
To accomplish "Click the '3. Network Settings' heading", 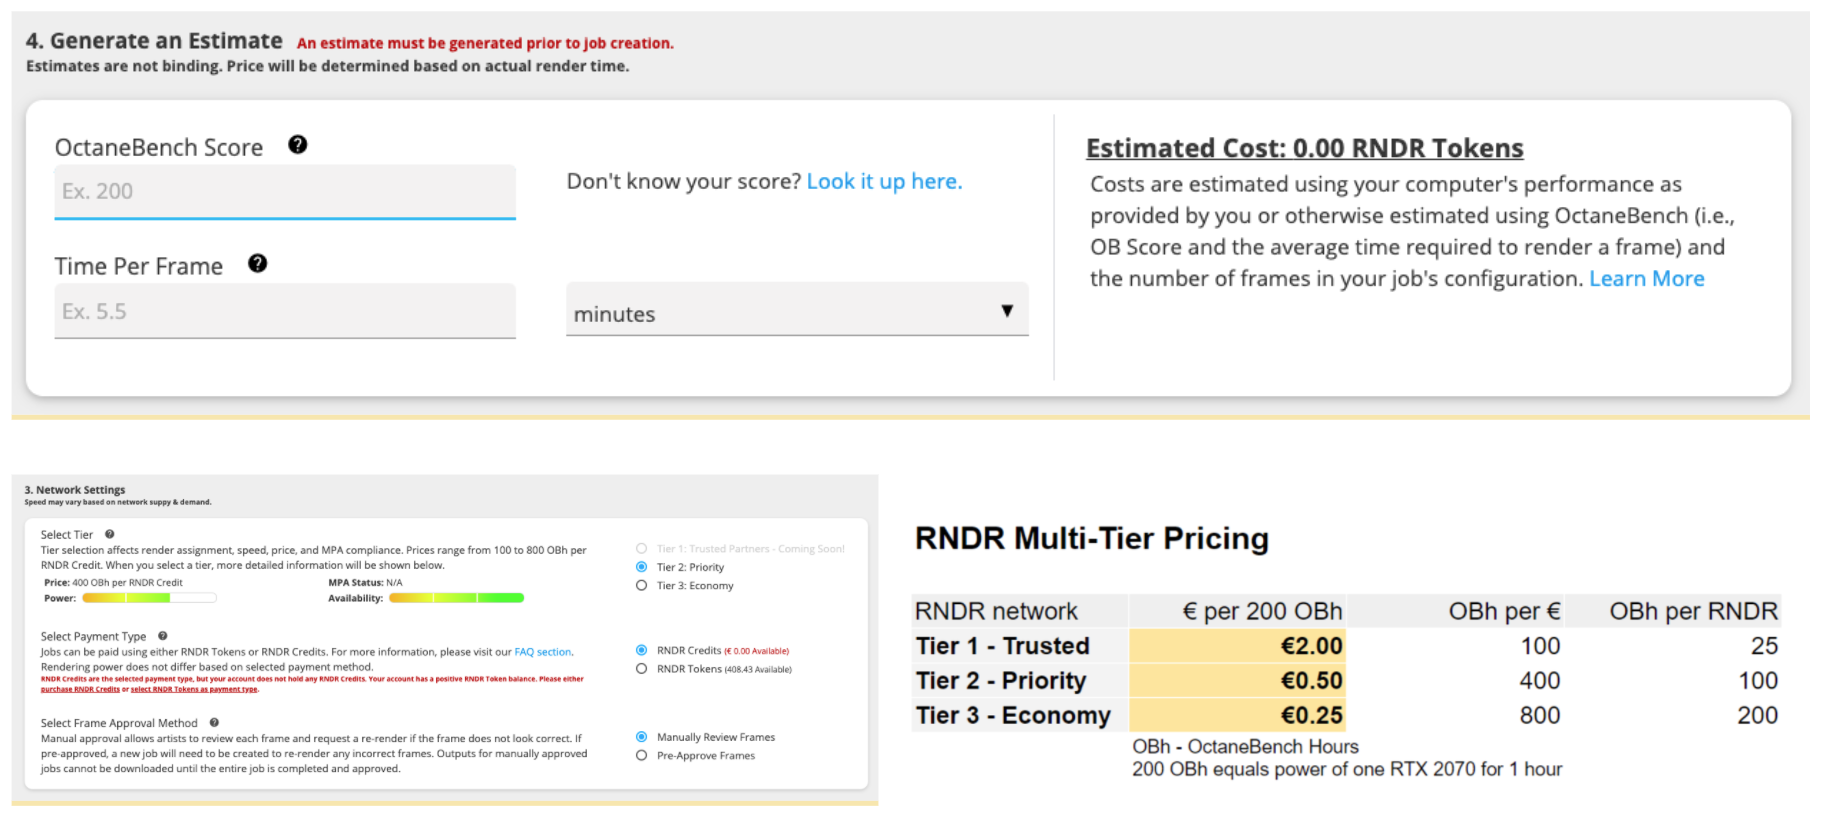I will pos(75,490).
